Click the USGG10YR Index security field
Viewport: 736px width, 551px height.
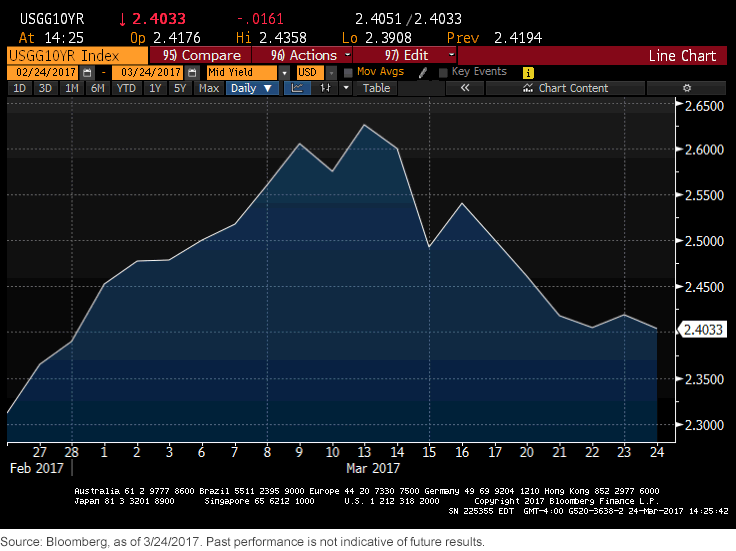point(77,56)
